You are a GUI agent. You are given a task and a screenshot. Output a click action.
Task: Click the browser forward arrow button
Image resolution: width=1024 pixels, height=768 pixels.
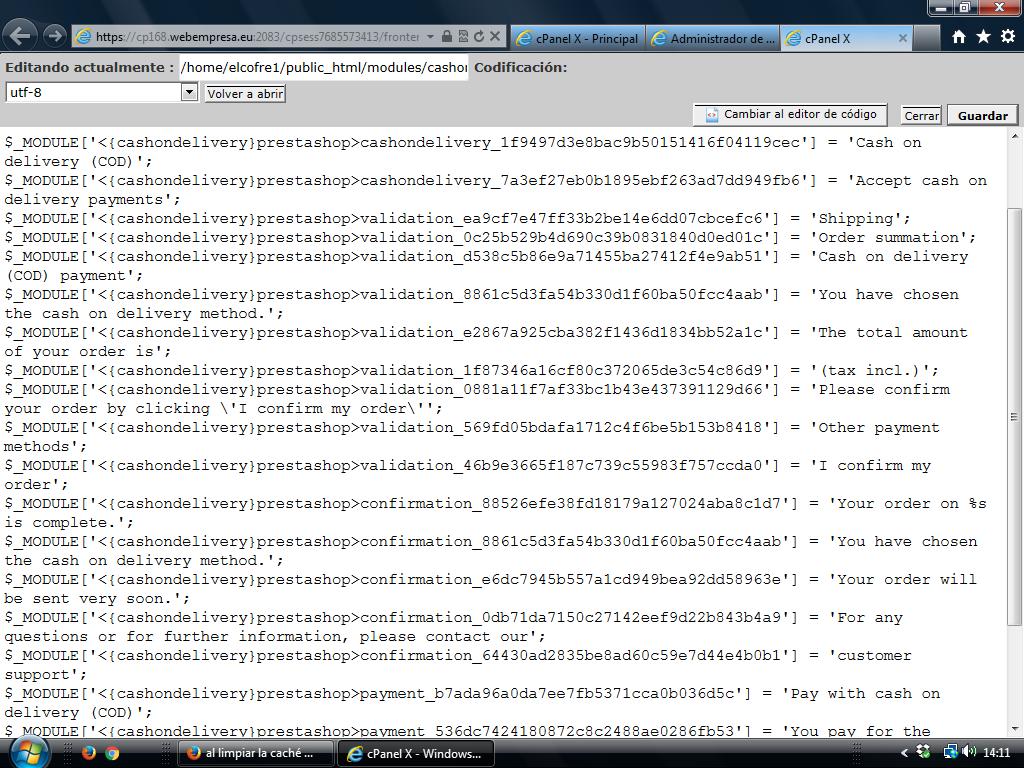(55, 36)
